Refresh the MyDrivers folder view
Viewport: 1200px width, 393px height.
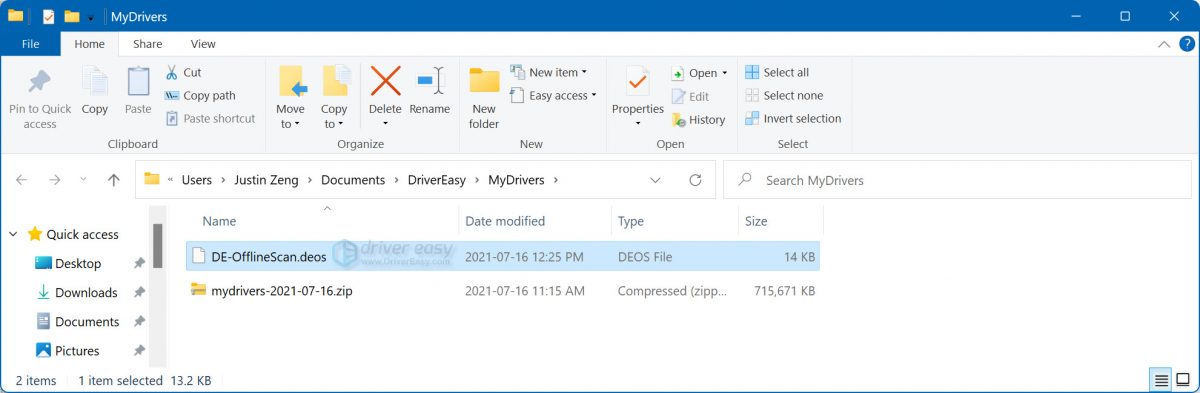click(x=695, y=180)
